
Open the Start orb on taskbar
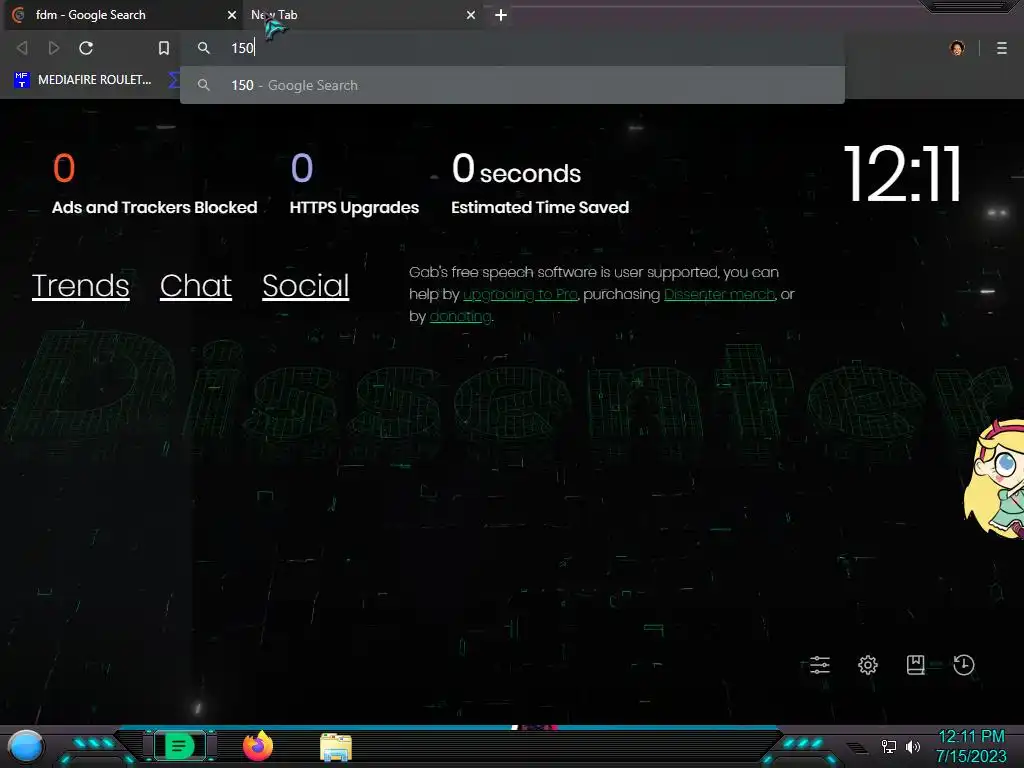click(26, 746)
